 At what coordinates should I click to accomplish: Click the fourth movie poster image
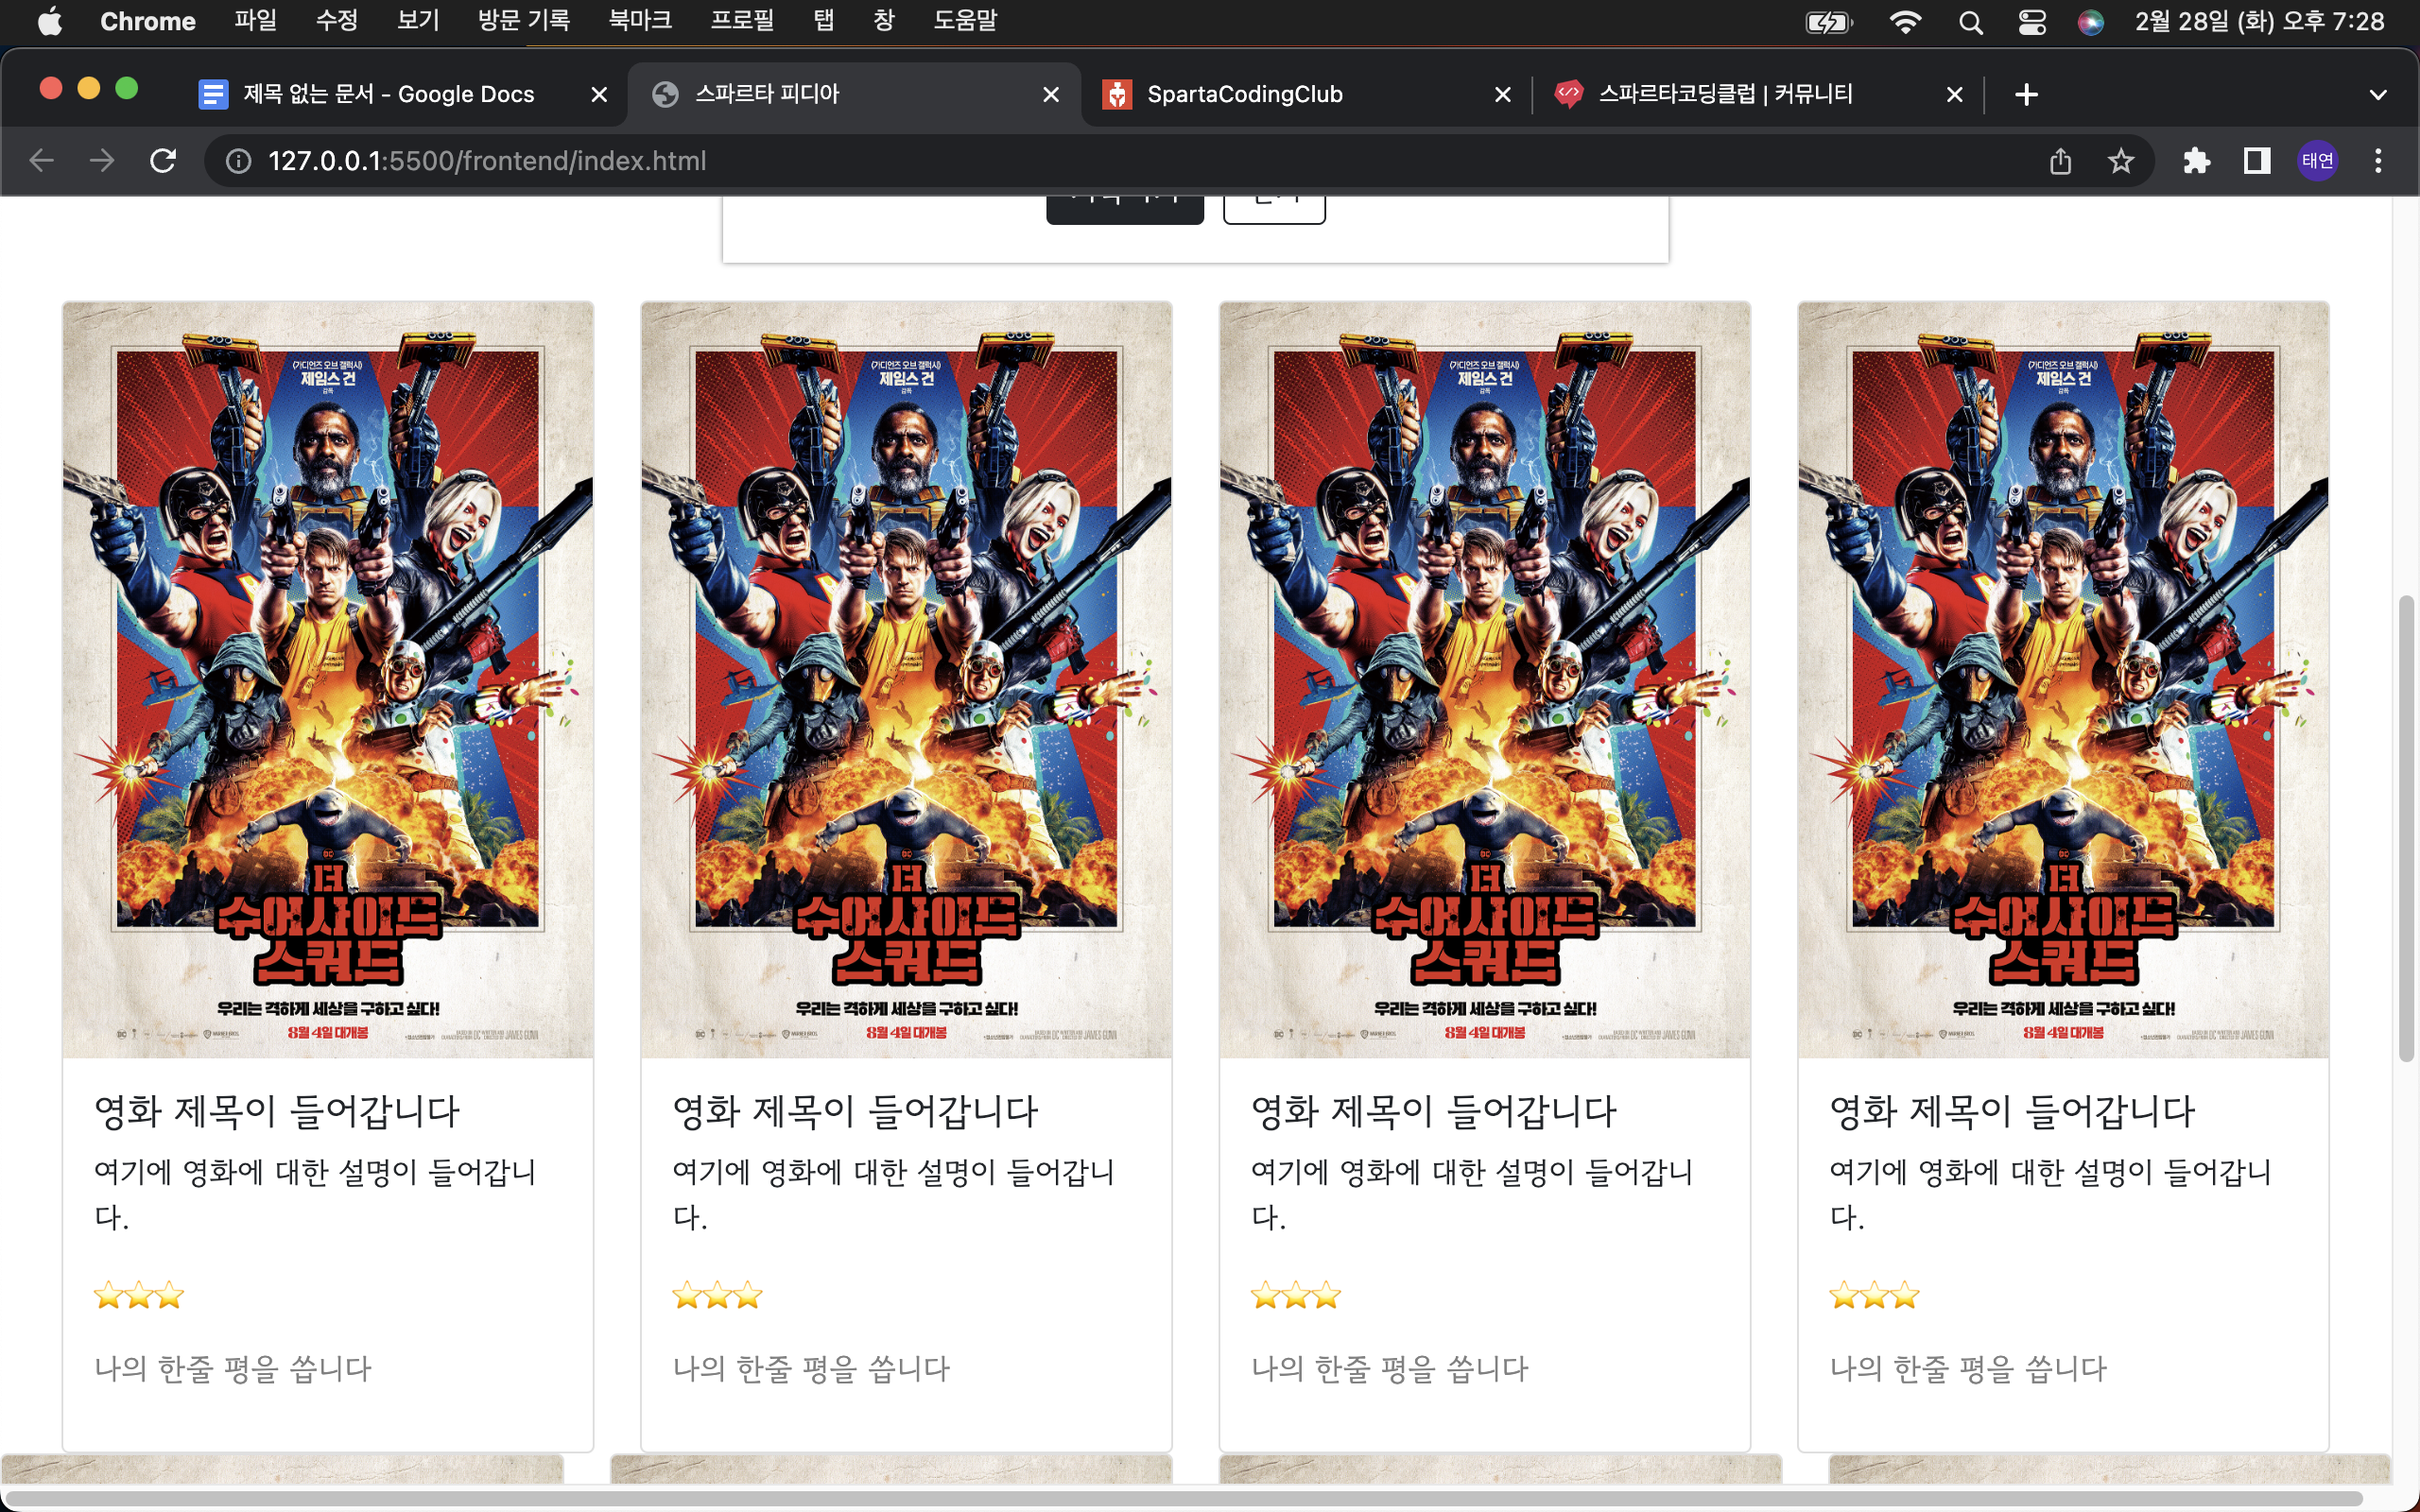pyautogui.click(x=2063, y=680)
